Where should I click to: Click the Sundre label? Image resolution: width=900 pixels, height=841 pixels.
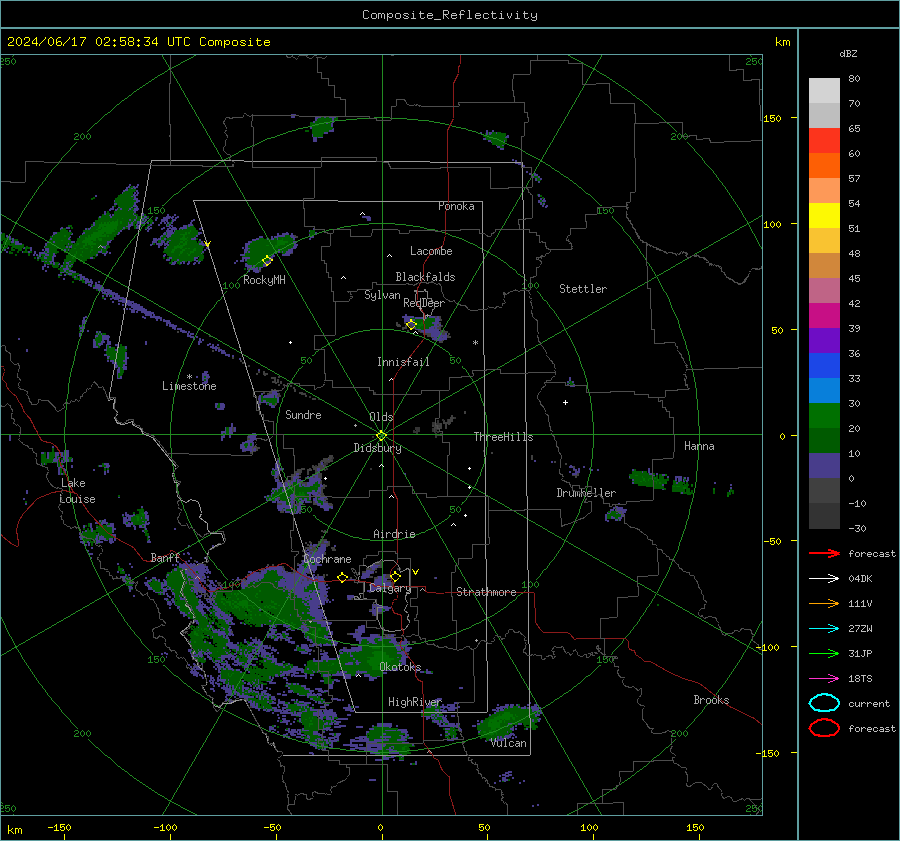tap(303, 414)
